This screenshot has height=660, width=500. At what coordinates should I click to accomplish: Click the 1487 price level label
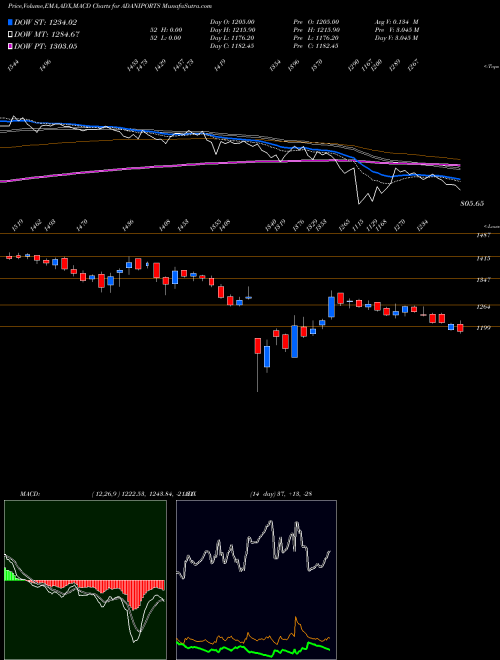pyautogui.click(x=483, y=235)
